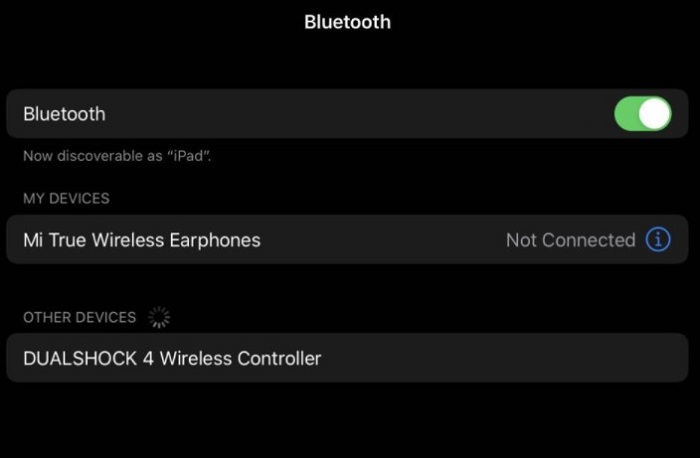Click the Not Connected status text
Image resolution: width=700 pixels, height=458 pixels.
pyautogui.click(x=571, y=240)
